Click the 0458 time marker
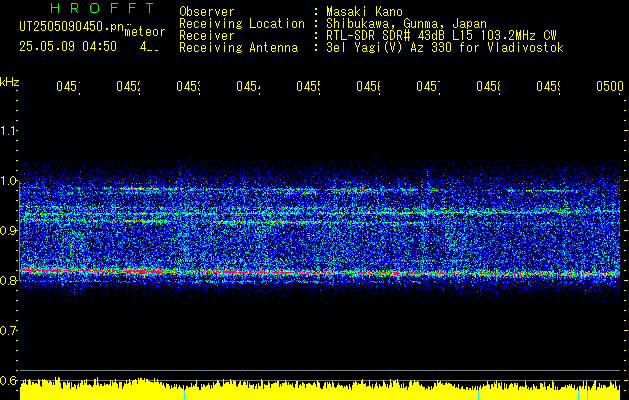This screenshot has width=629, height=400. [x=488, y=86]
